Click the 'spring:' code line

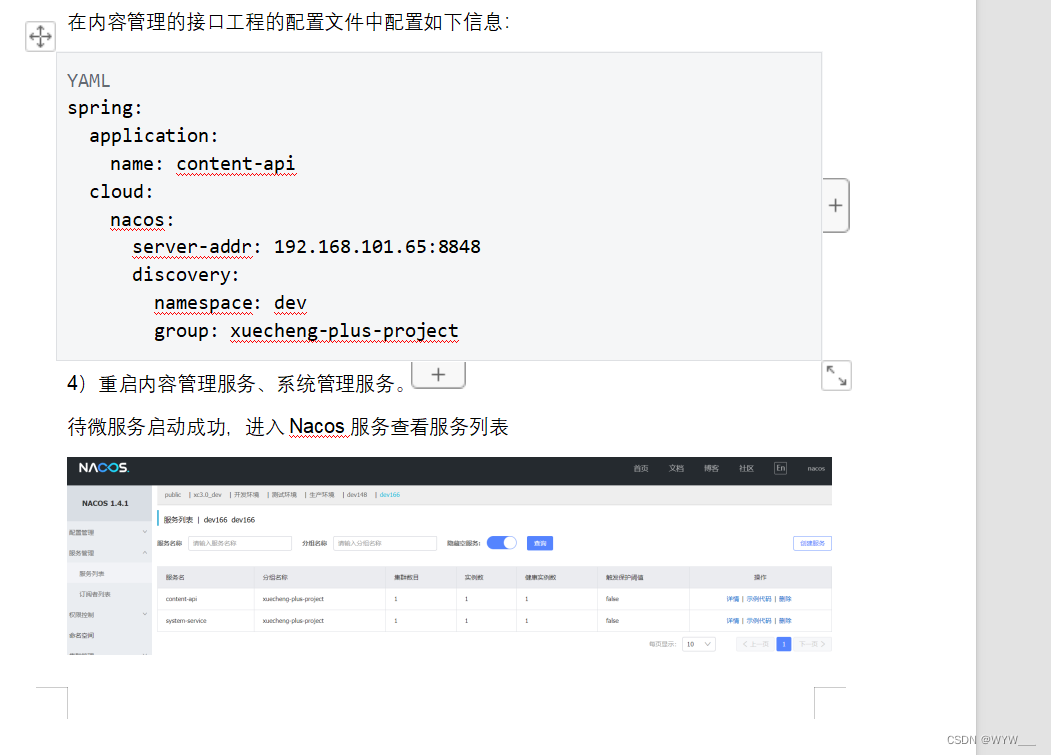[x=105, y=108]
